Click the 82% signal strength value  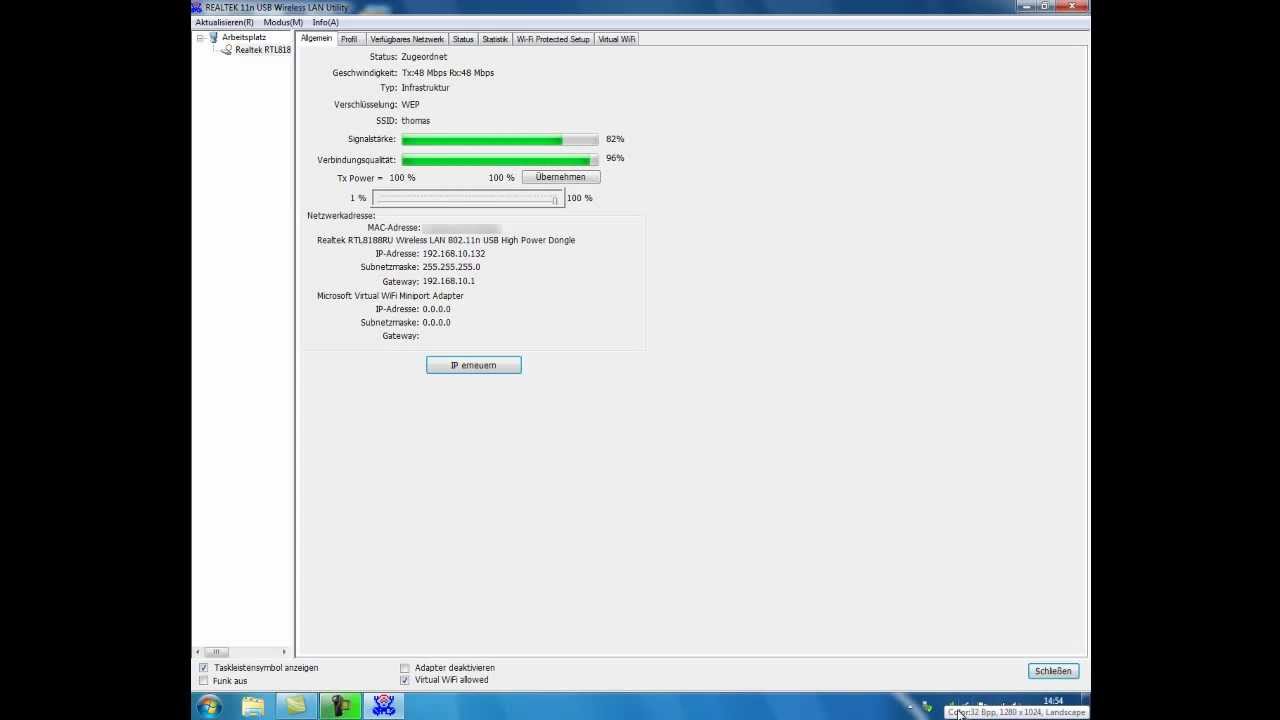[x=615, y=139]
